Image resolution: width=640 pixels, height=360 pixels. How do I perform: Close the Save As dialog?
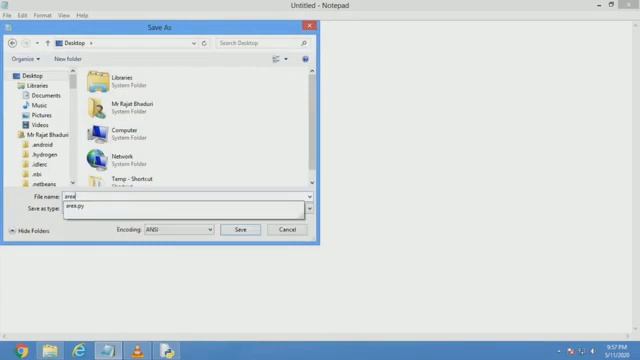(x=309, y=26)
